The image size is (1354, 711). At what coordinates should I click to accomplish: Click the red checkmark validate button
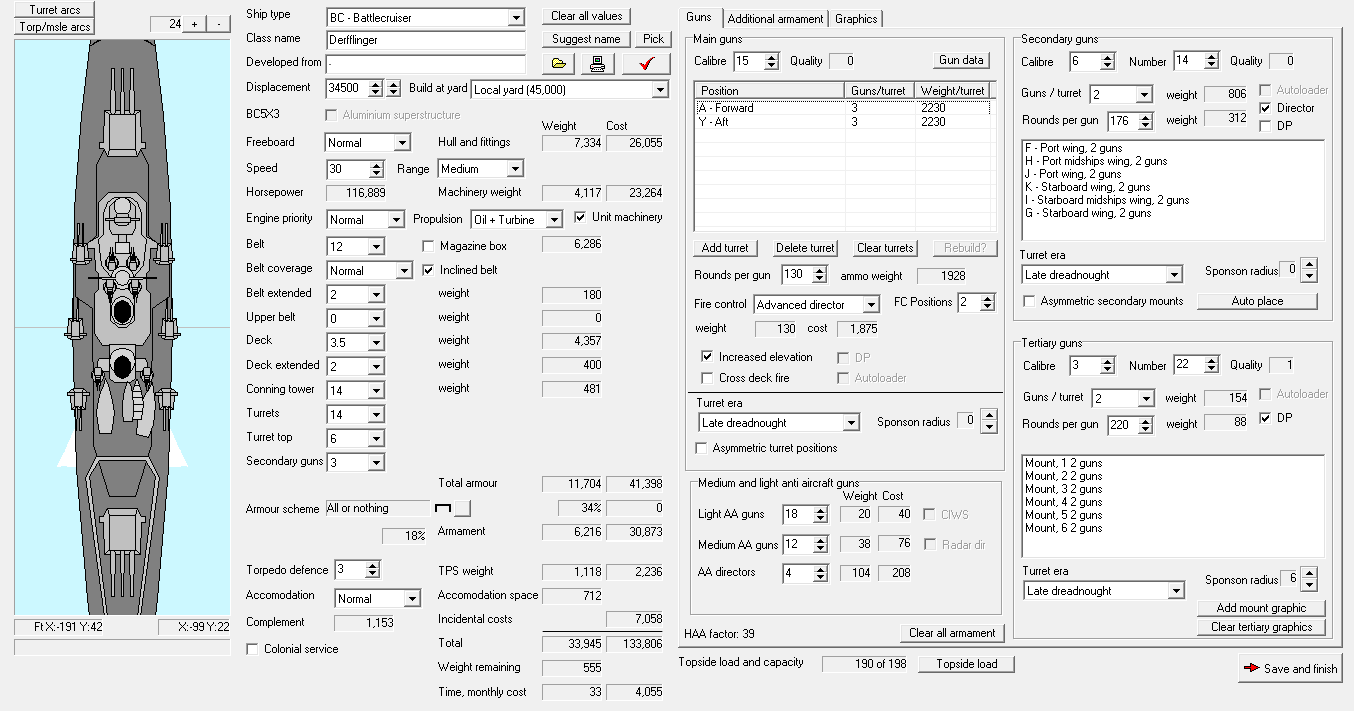point(646,64)
